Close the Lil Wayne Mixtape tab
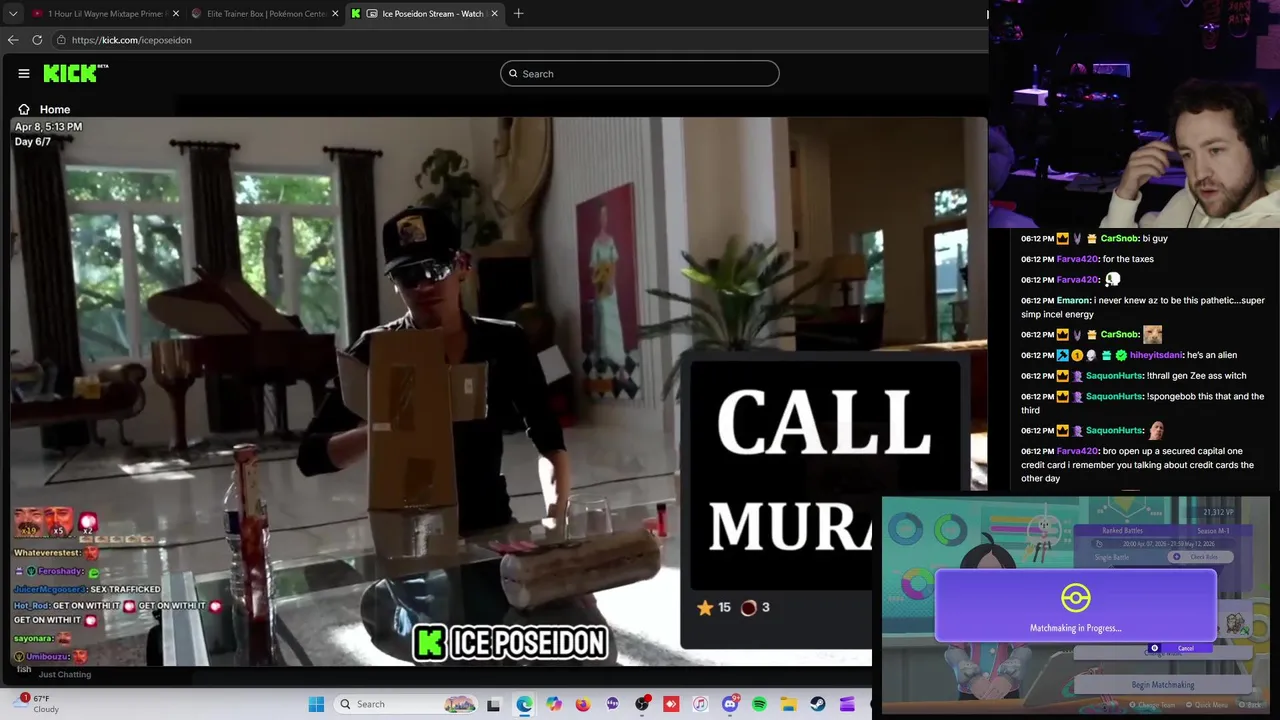 176,14
